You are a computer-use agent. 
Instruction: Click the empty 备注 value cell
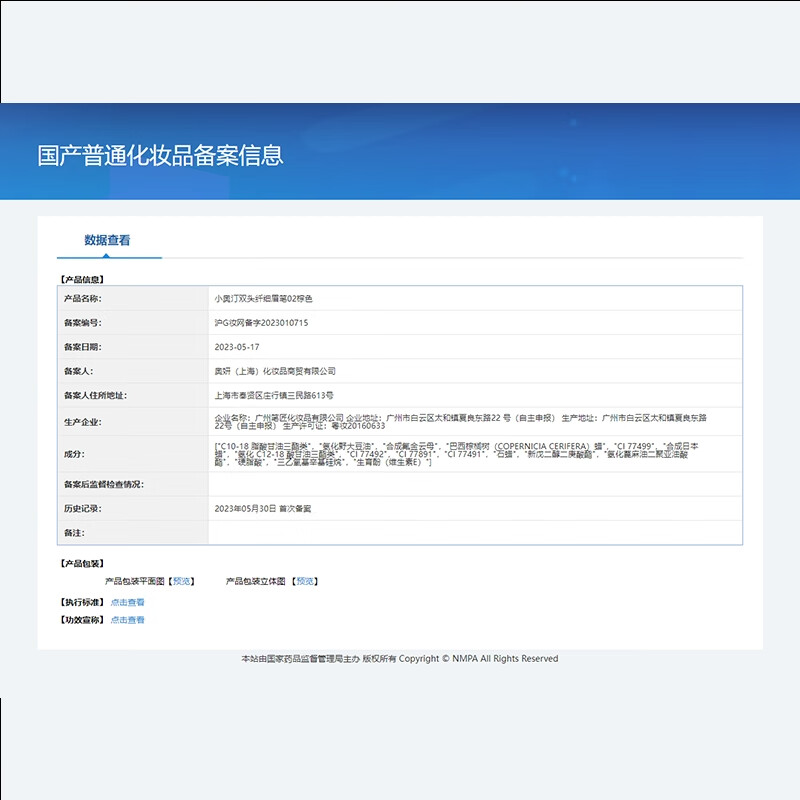coord(400,534)
